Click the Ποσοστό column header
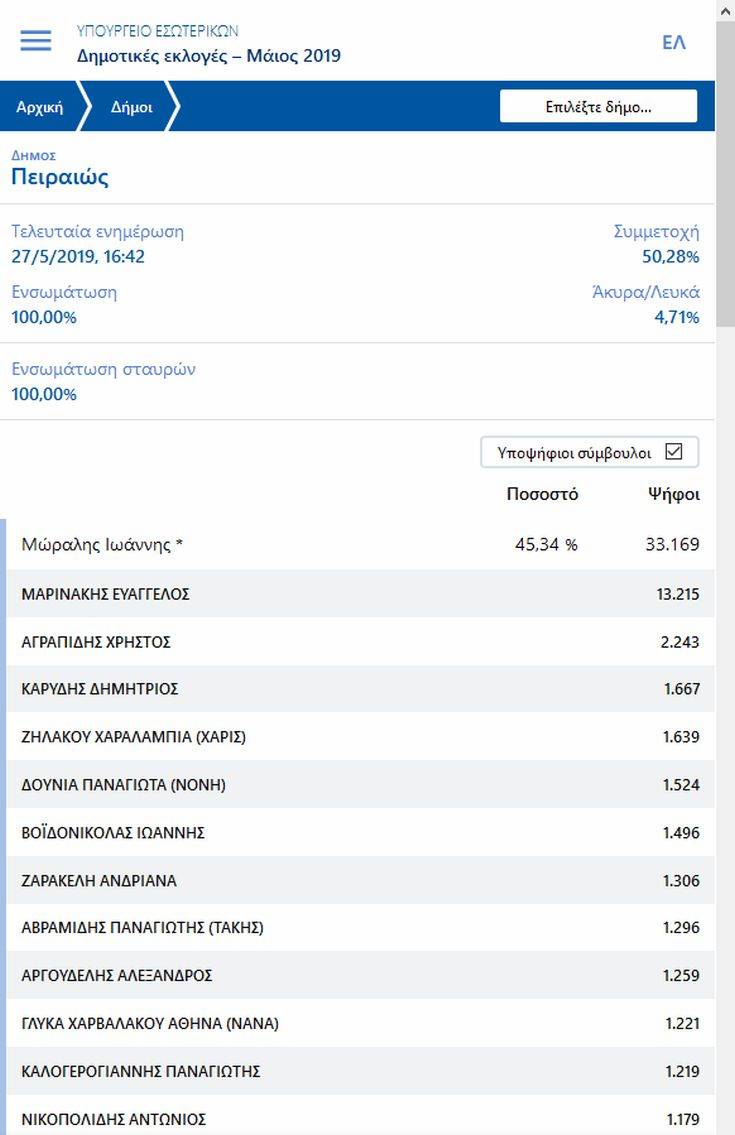This screenshot has height=1135, width=735. 542,494
